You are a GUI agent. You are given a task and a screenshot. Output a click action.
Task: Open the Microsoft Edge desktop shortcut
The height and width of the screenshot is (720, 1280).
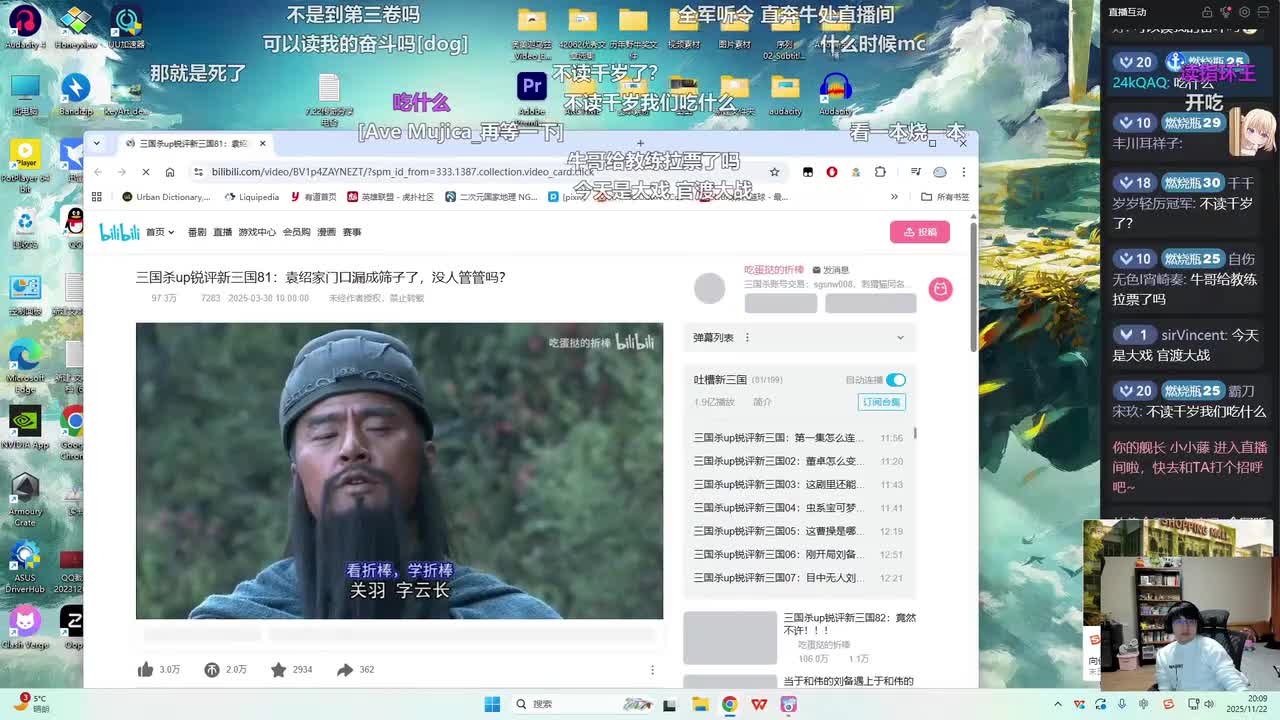[25, 362]
